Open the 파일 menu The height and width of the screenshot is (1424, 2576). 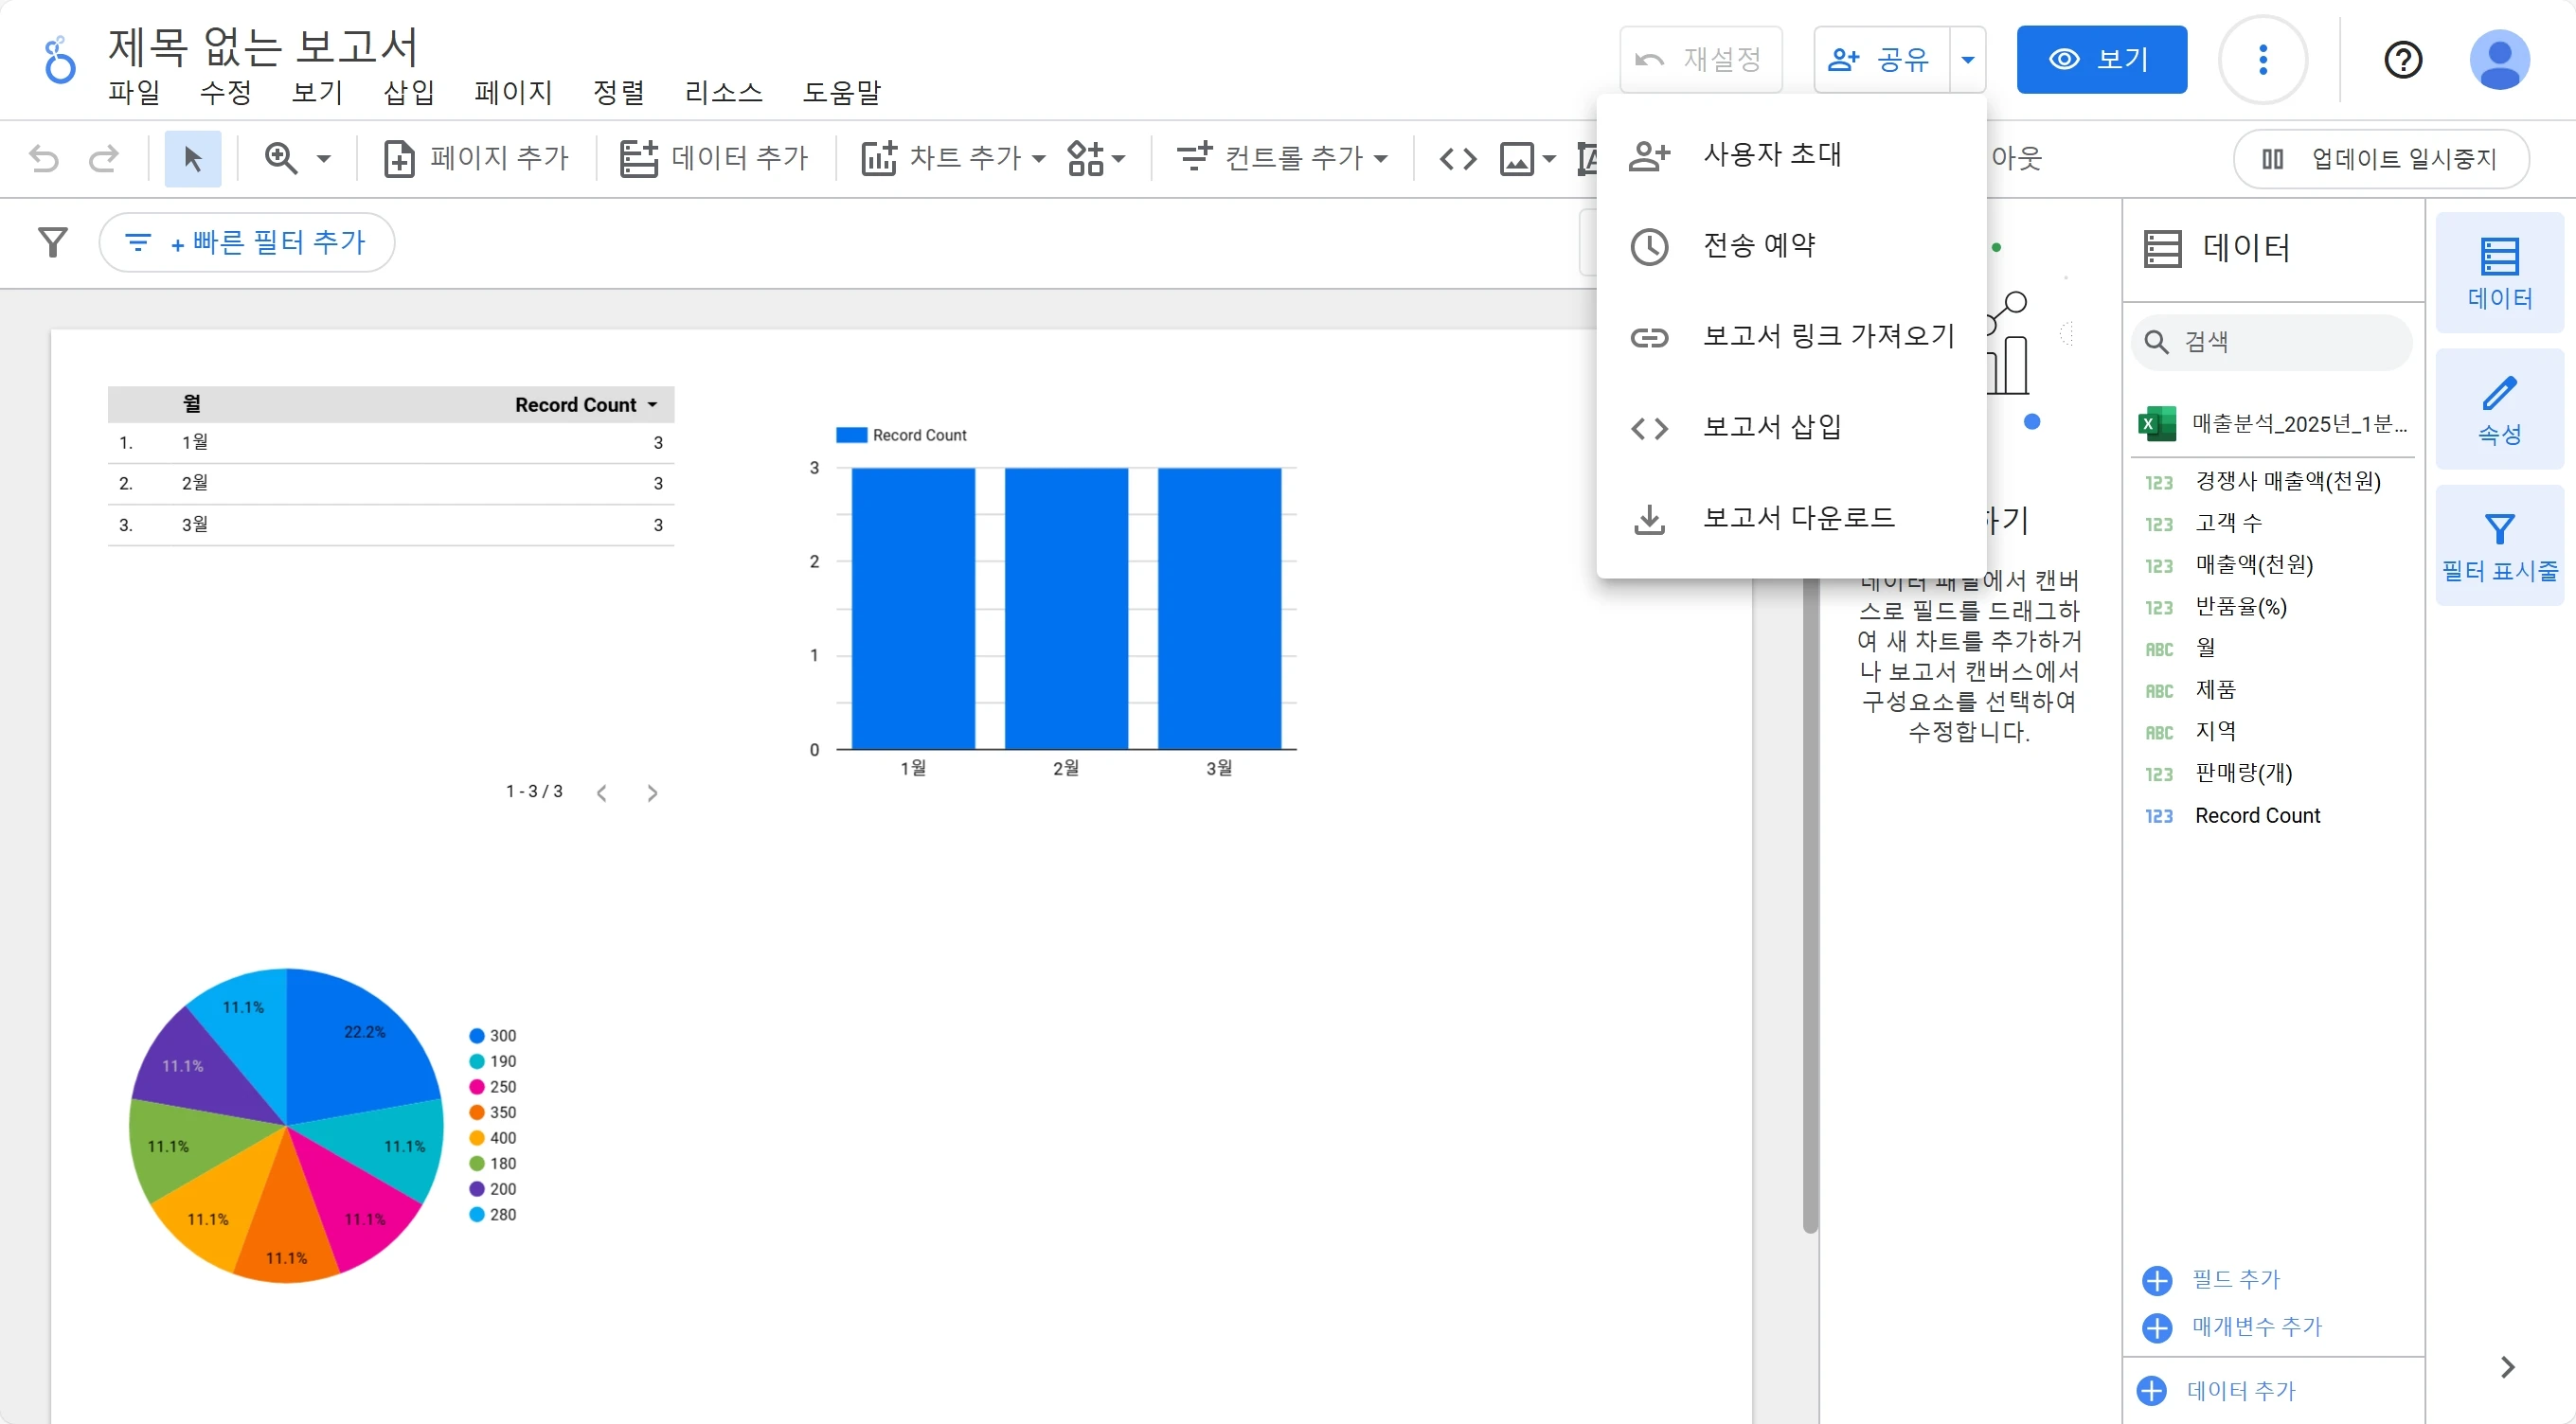134,92
